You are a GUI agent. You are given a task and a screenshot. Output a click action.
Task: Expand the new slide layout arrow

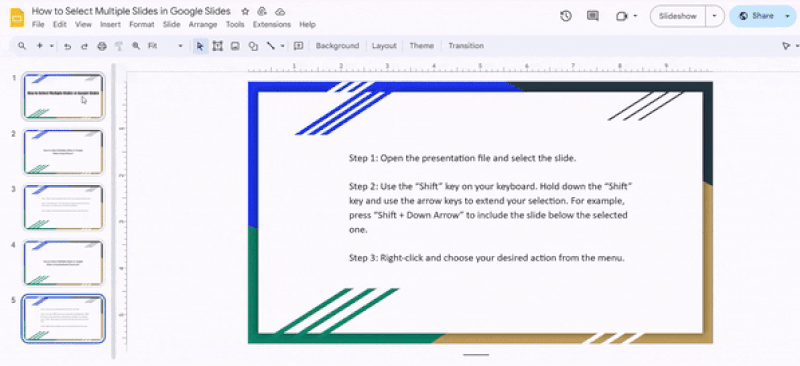pos(52,46)
